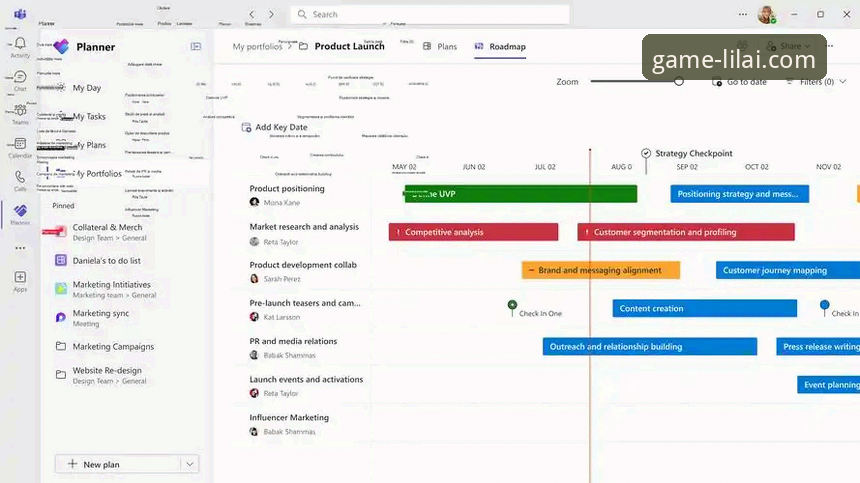Image resolution: width=860 pixels, height=483 pixels.
Task: Open Brand and messaging alignment bar
Action: (601, 270)
